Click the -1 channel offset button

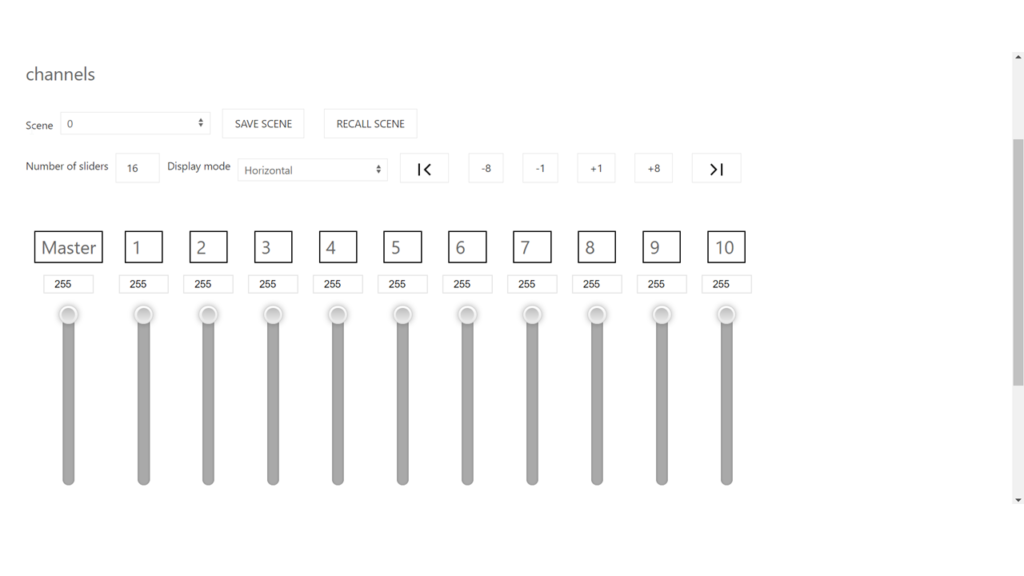(540, 168)
